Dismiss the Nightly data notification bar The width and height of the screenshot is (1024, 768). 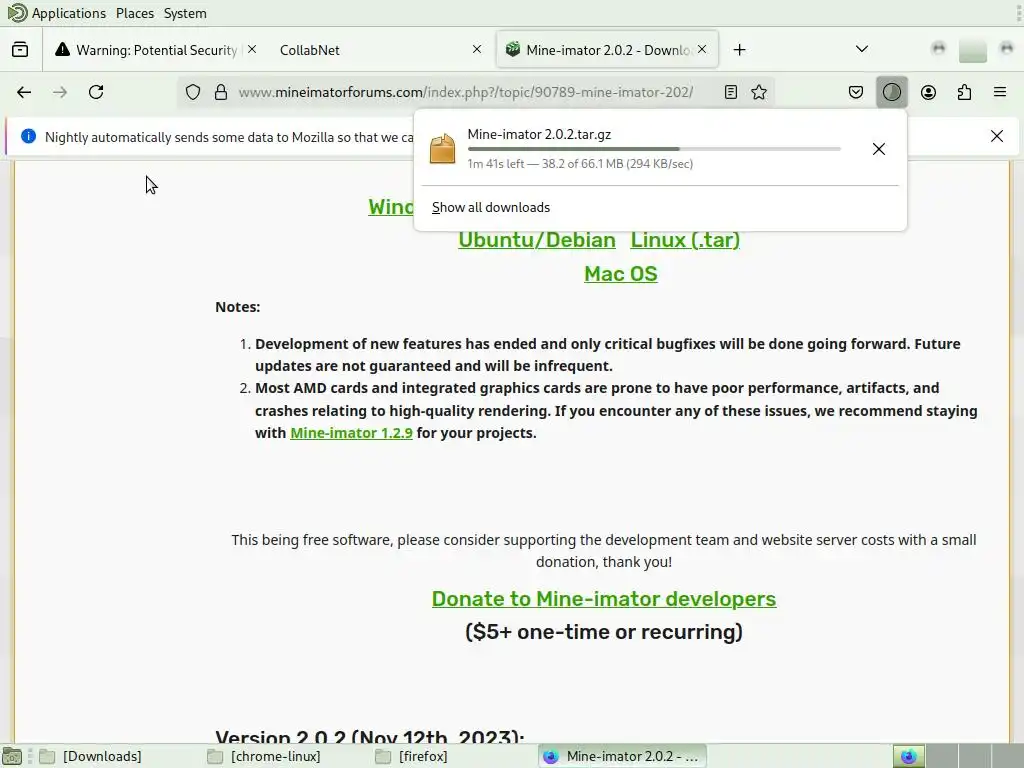coord(997,136)
